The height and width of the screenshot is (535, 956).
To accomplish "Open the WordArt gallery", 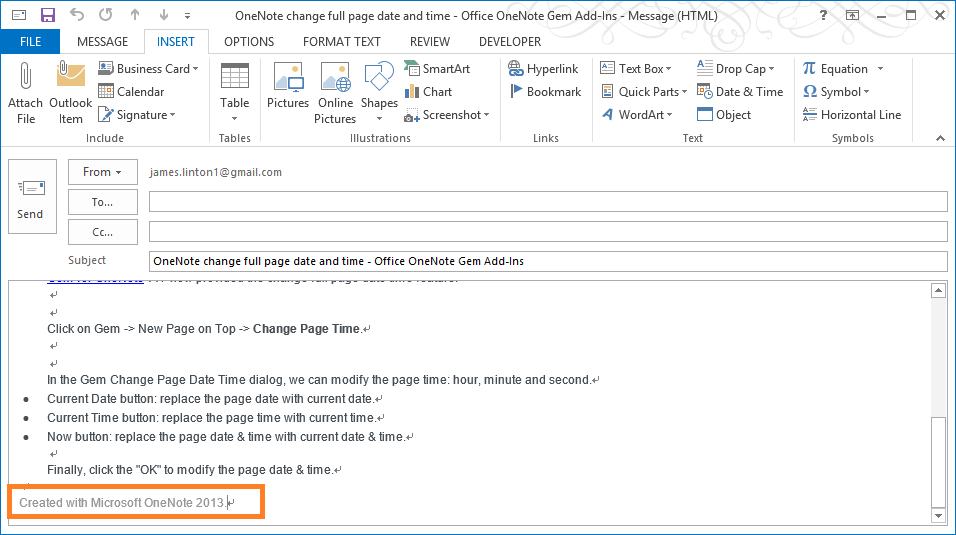I will pyautogui.click(x=637, y=115).
